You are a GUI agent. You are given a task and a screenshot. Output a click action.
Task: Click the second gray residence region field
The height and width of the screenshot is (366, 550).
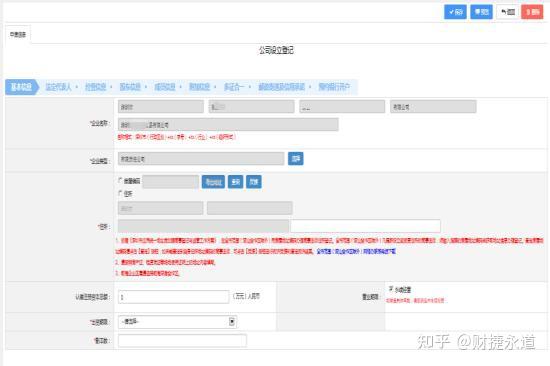[x=250, y=208]
